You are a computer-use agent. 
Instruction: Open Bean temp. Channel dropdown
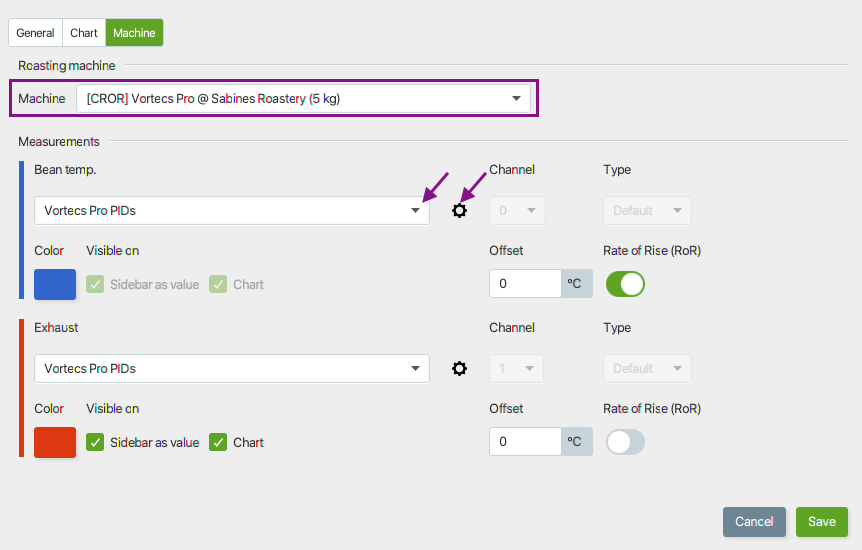(517, 211)
